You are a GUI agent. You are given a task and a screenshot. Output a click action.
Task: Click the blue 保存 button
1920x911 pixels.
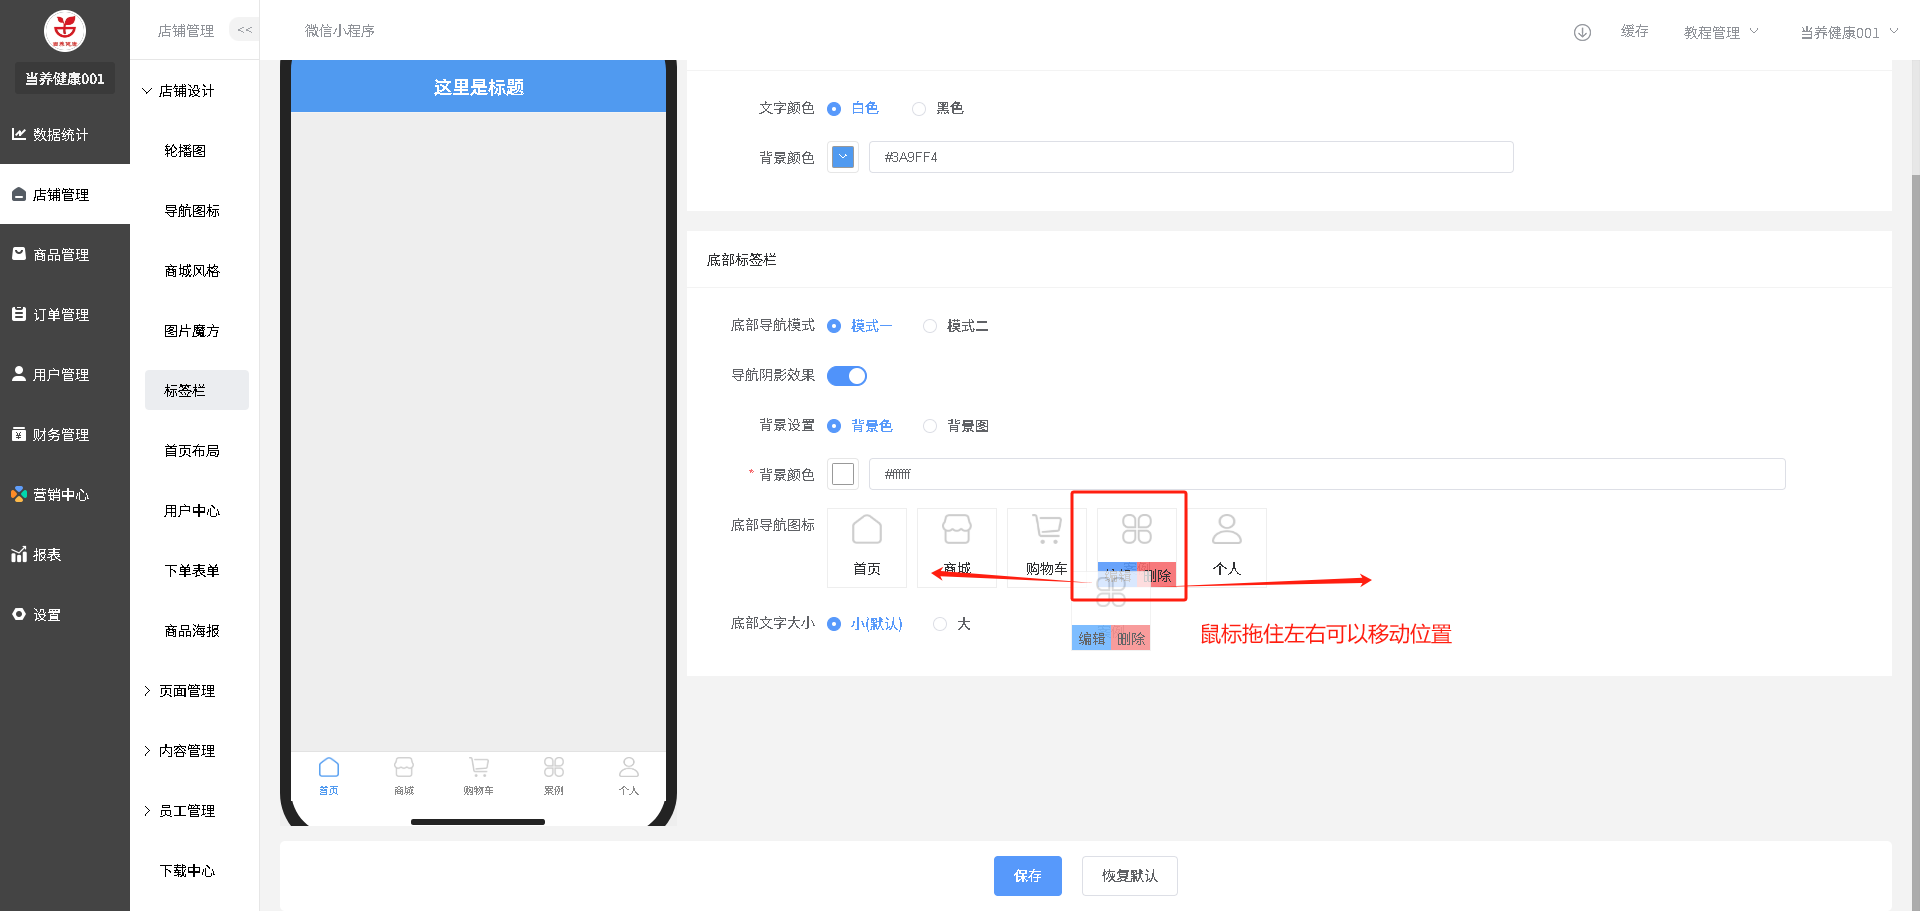(x=1027, y=876)
